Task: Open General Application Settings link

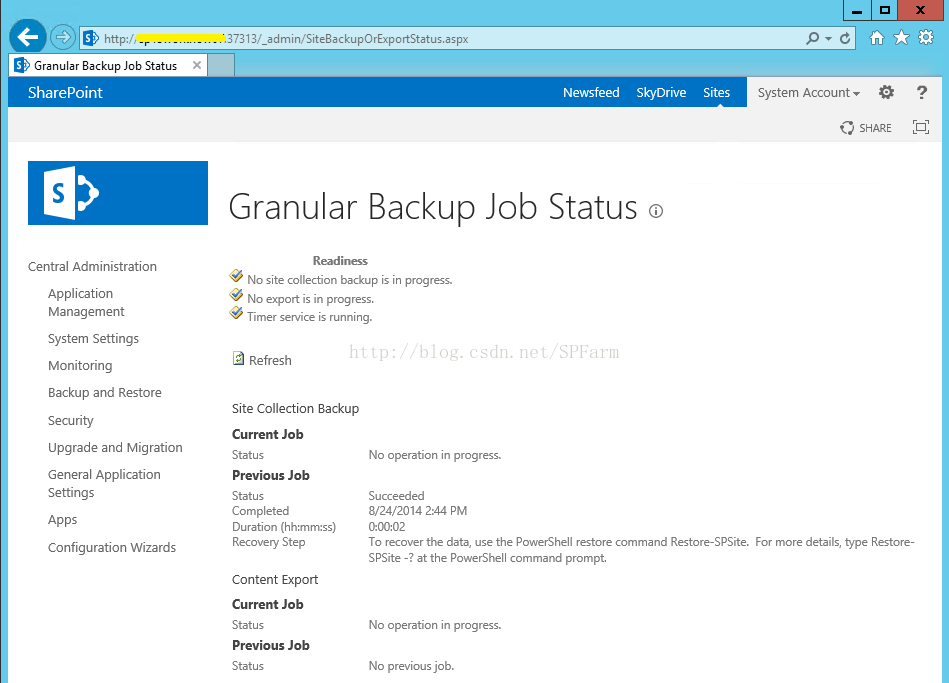Action: click(x=104, y=483)
